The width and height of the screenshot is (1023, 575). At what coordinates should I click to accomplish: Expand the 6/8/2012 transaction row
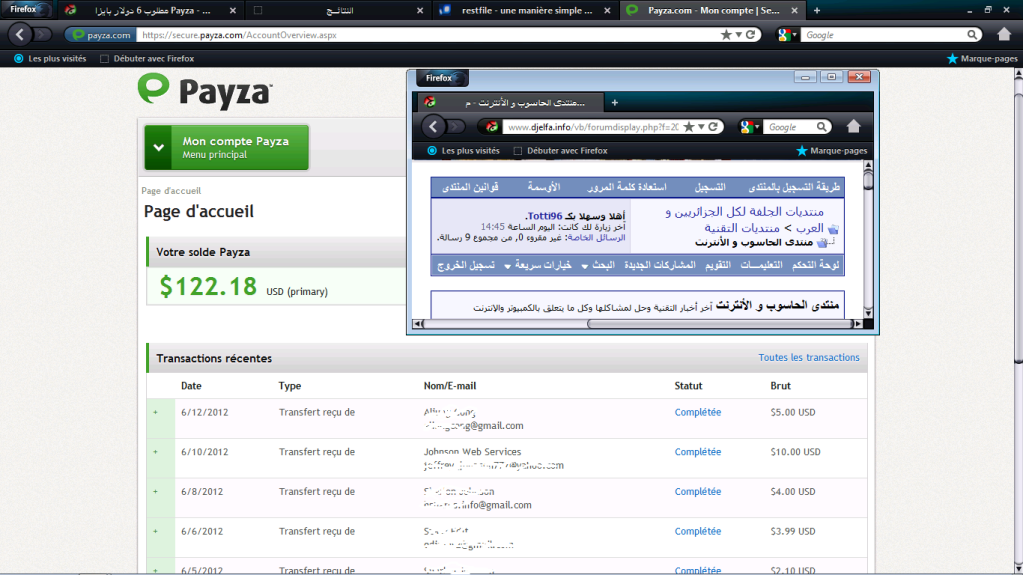tap(155, 491)
